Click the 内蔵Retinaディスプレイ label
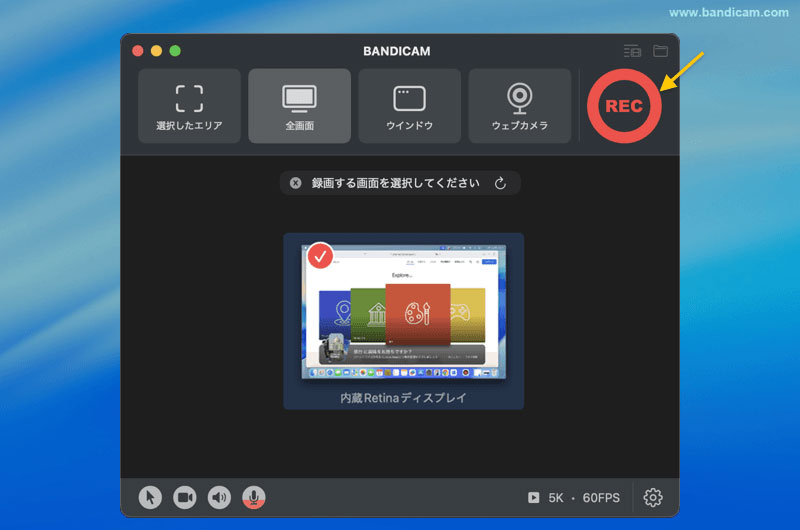Screen dimensions: 800x530 tap(404, 398)
